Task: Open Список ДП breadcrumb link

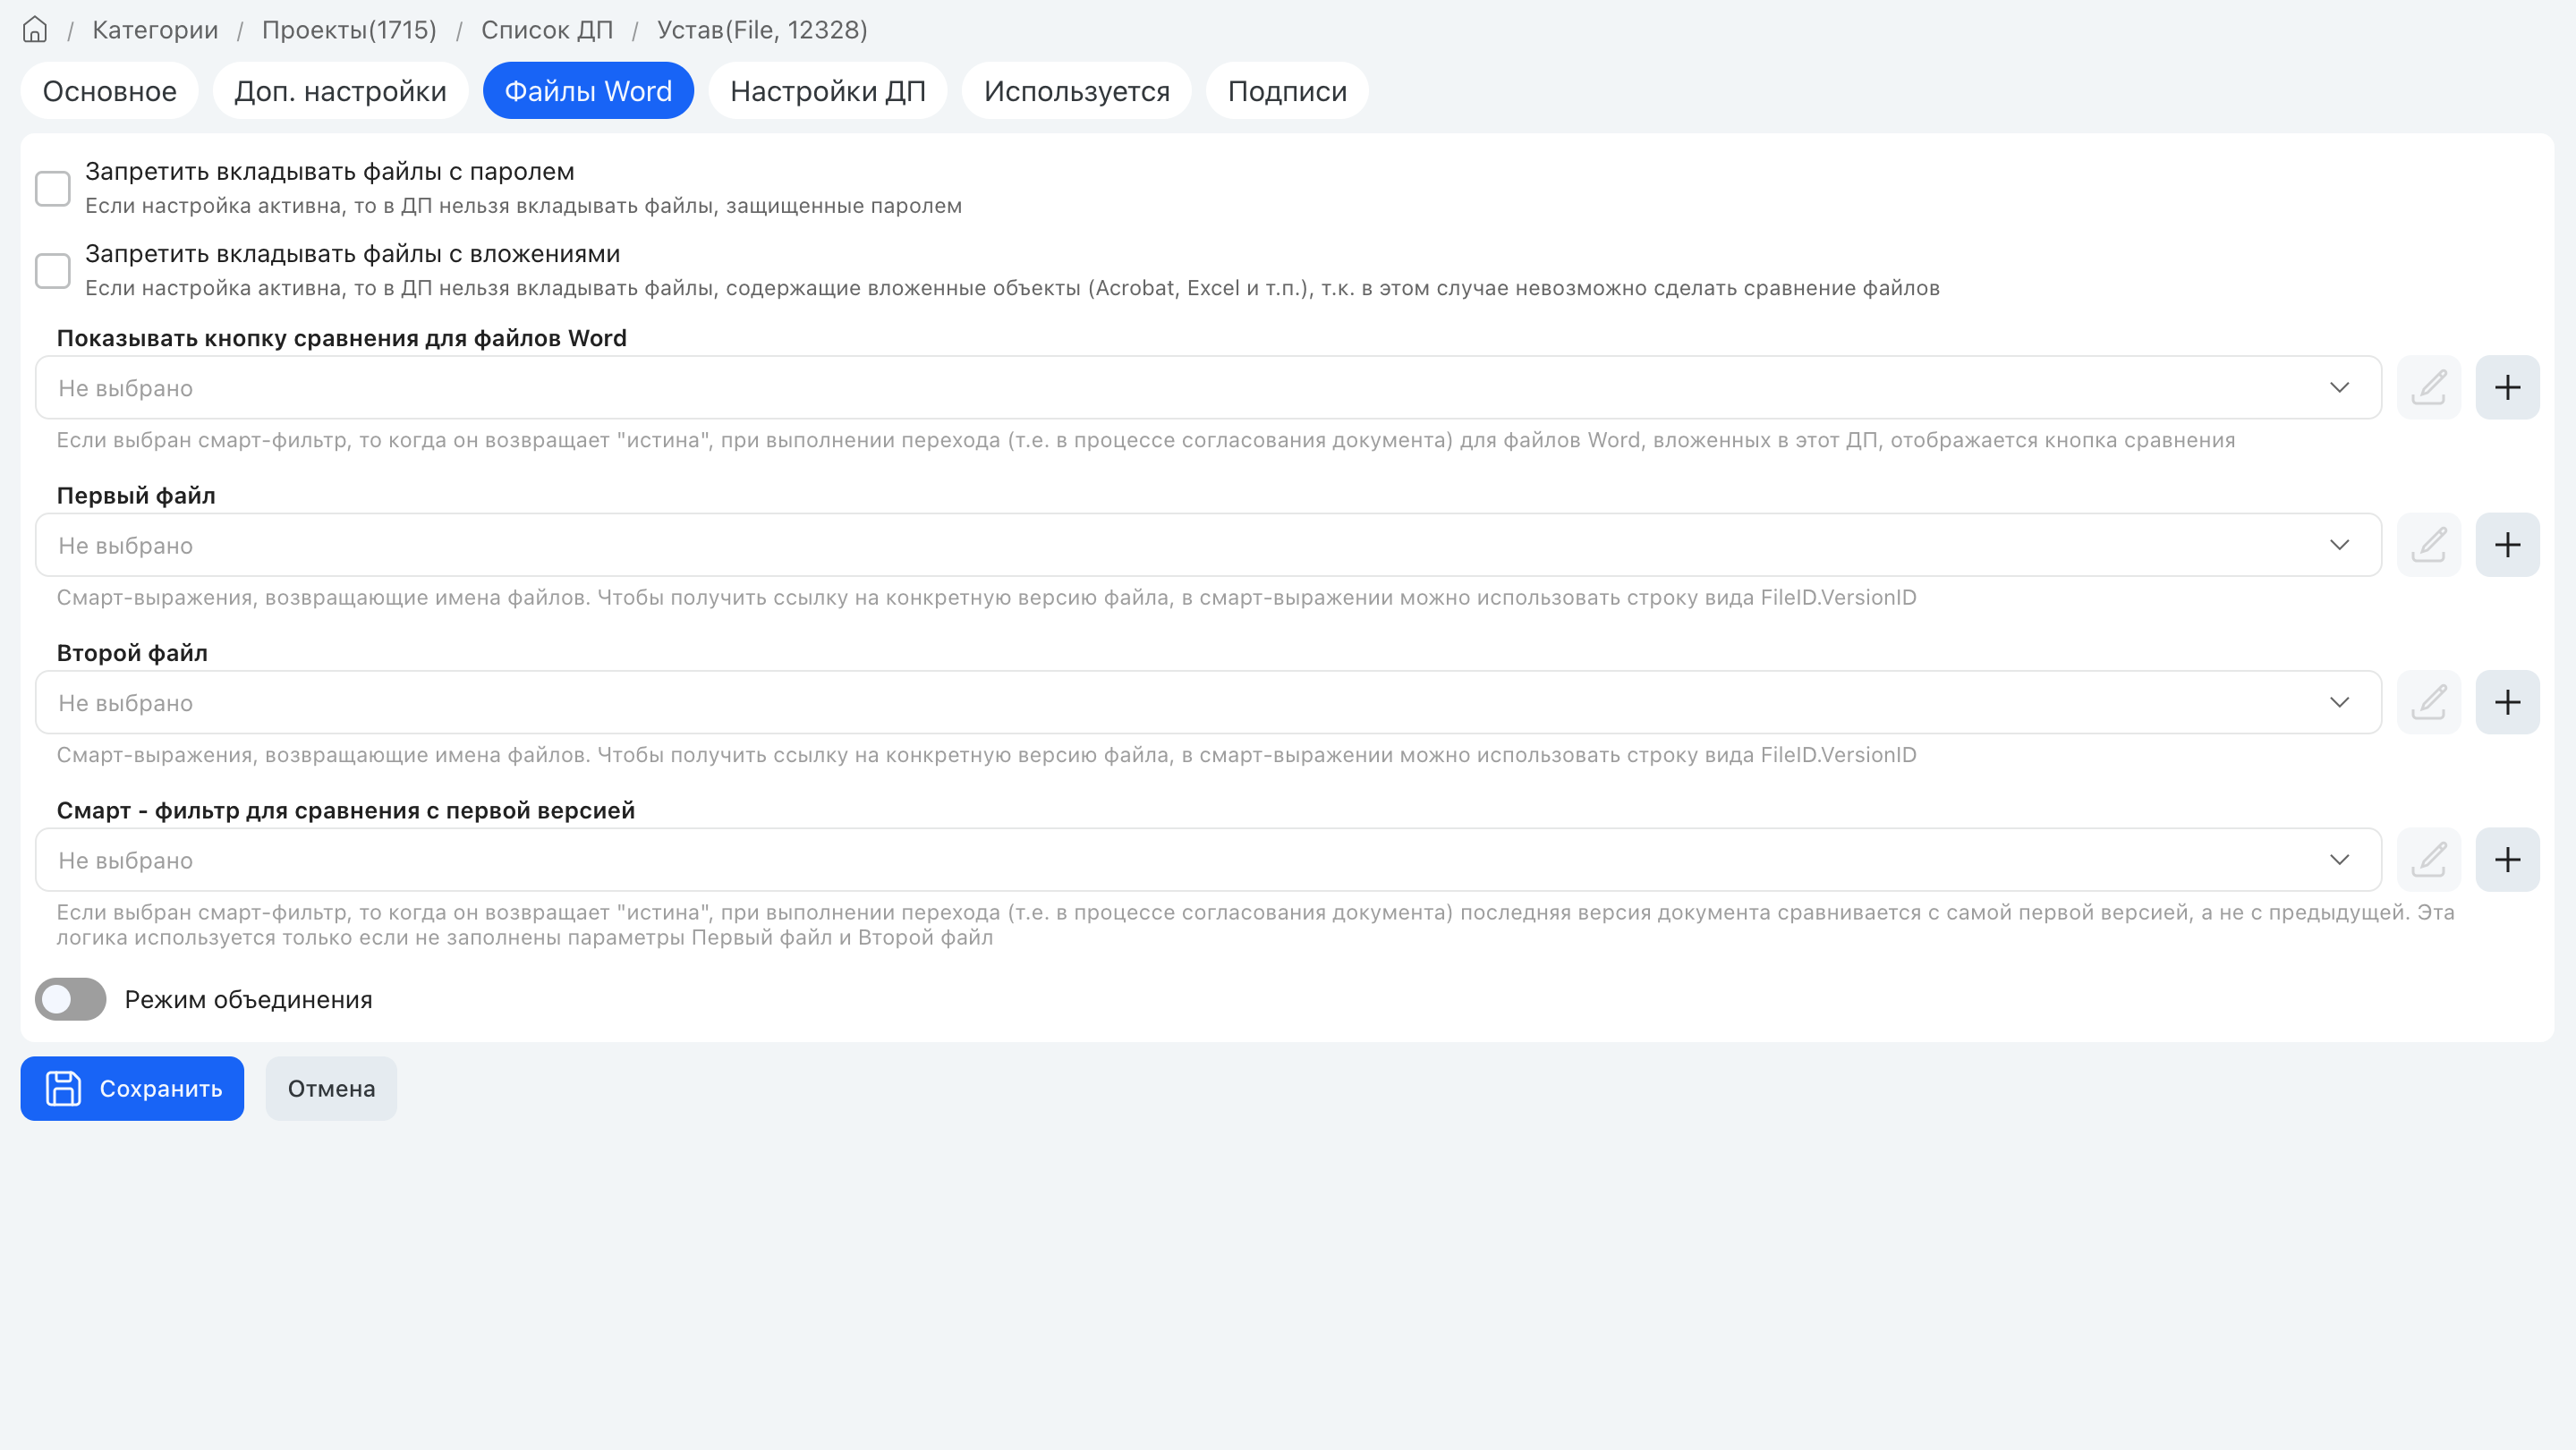Action: pyautogui.click(x=547, y=30)
